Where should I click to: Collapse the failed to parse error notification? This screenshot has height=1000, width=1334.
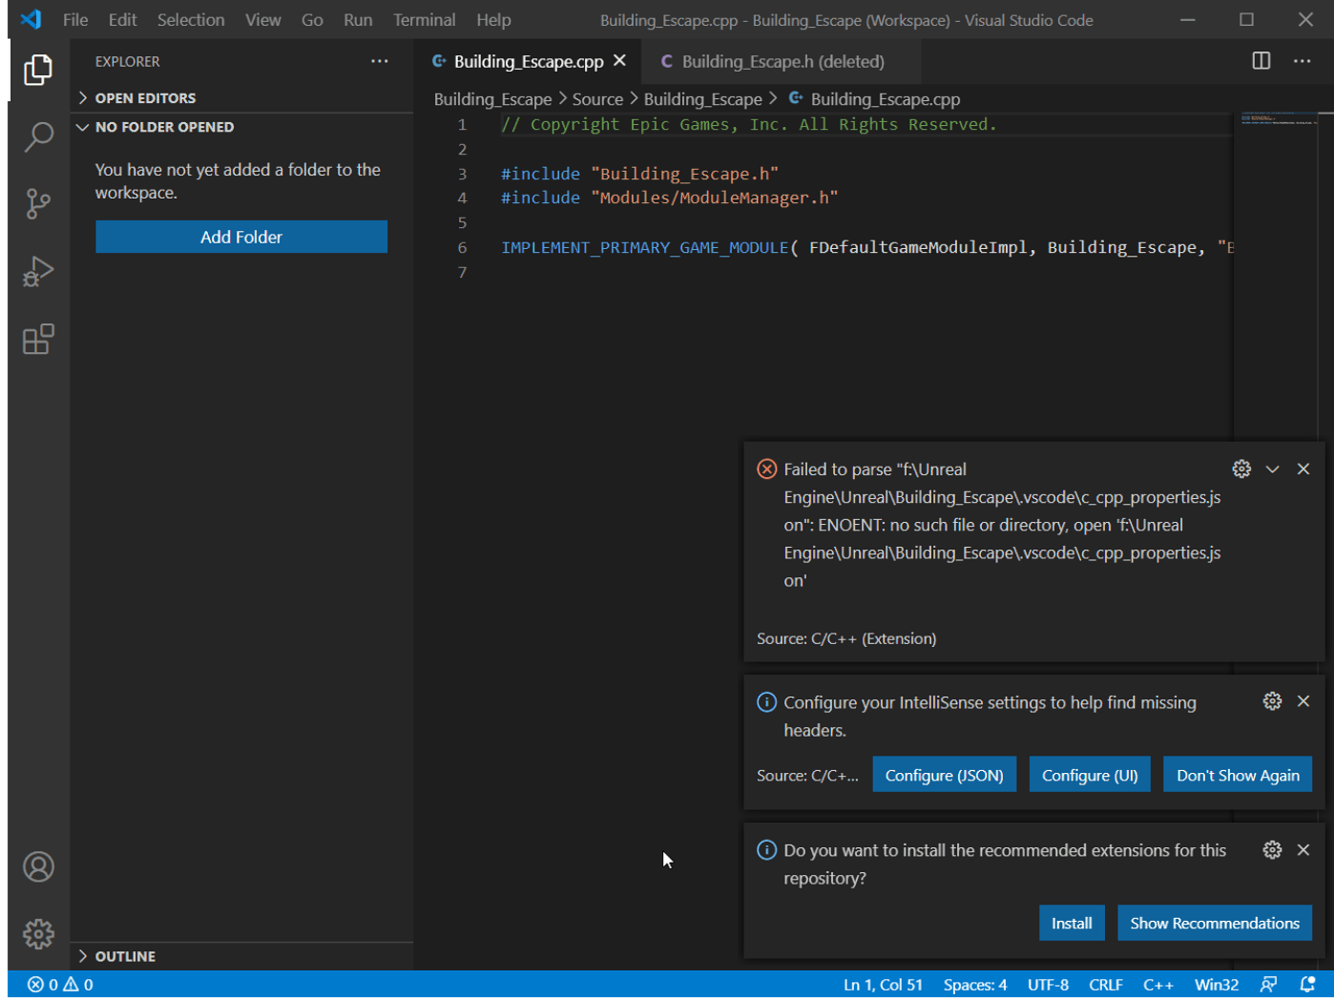(1272, 469)
